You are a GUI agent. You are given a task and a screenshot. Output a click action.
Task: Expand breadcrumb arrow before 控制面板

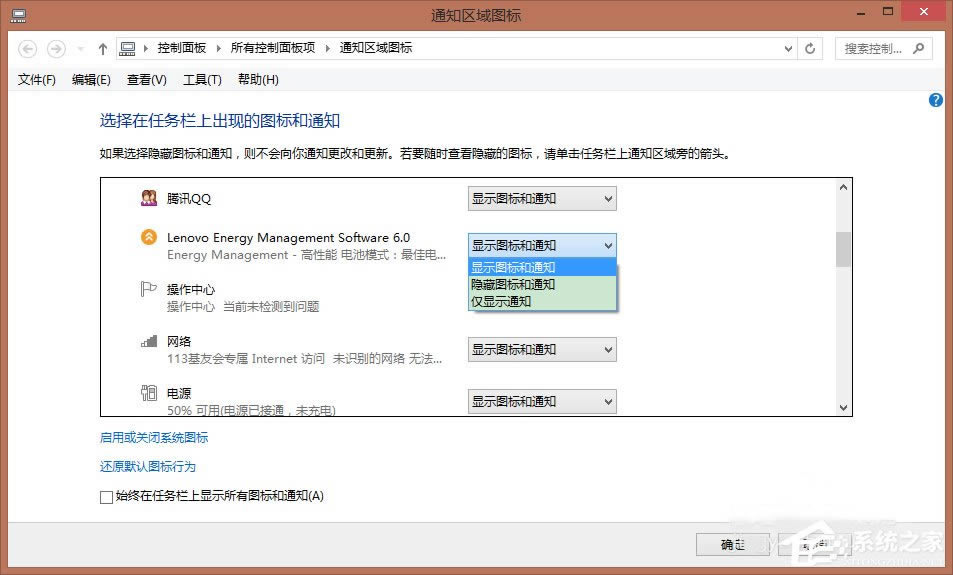pyautogui.click(x=146, y=49)
